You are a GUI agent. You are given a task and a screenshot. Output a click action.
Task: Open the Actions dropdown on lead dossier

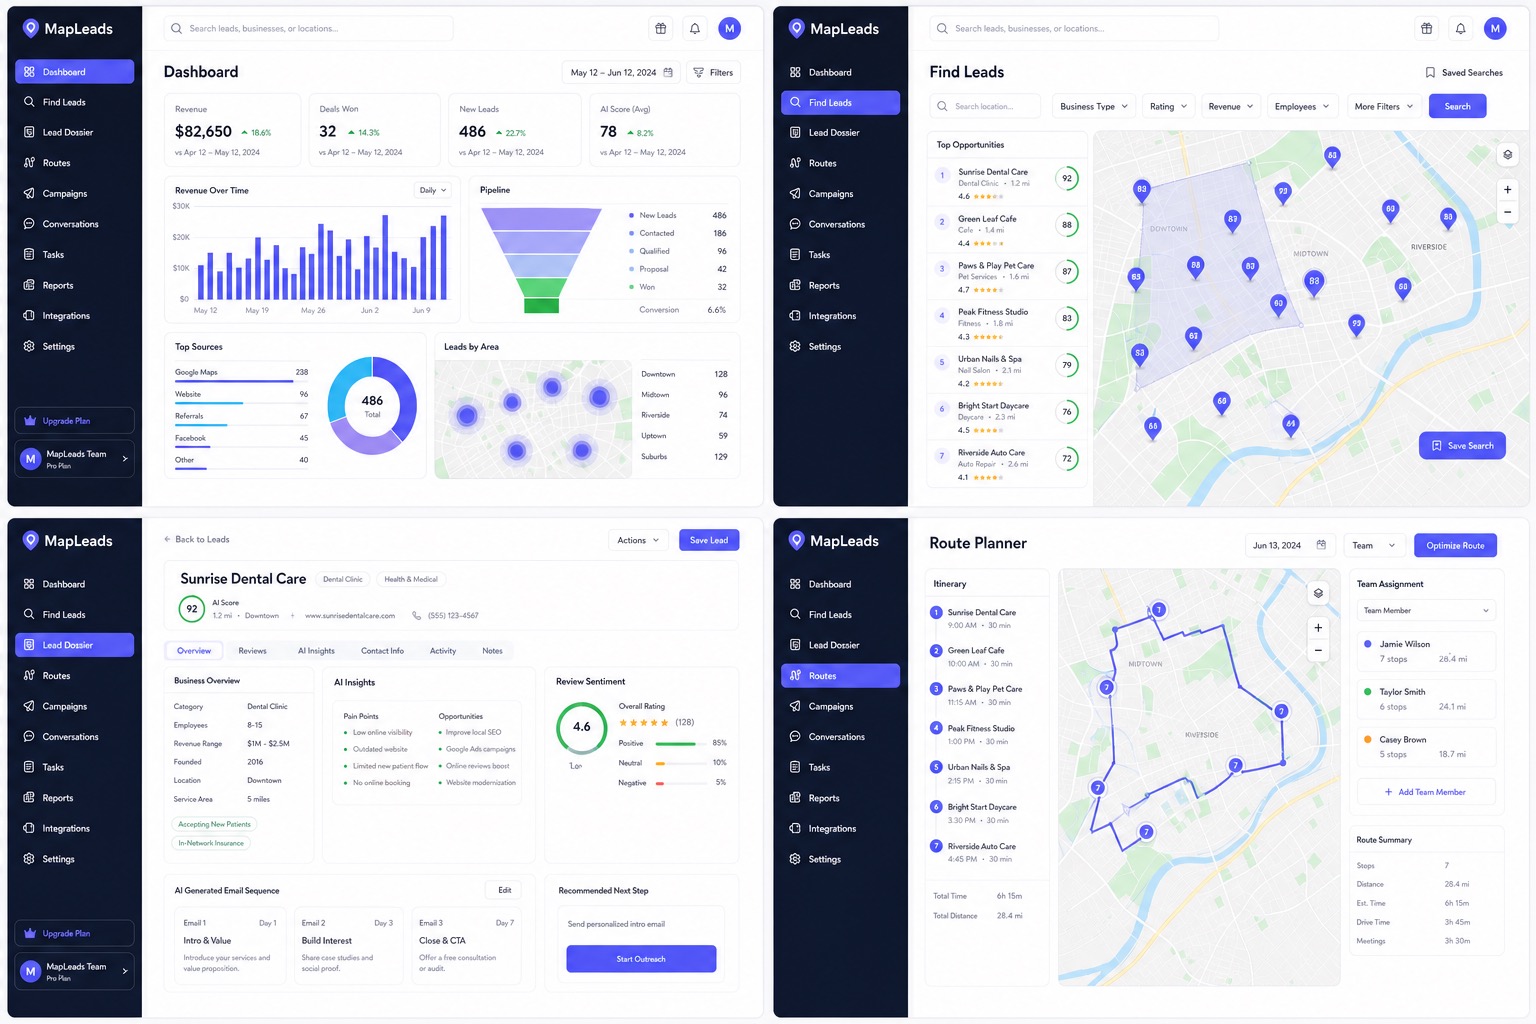637,540
